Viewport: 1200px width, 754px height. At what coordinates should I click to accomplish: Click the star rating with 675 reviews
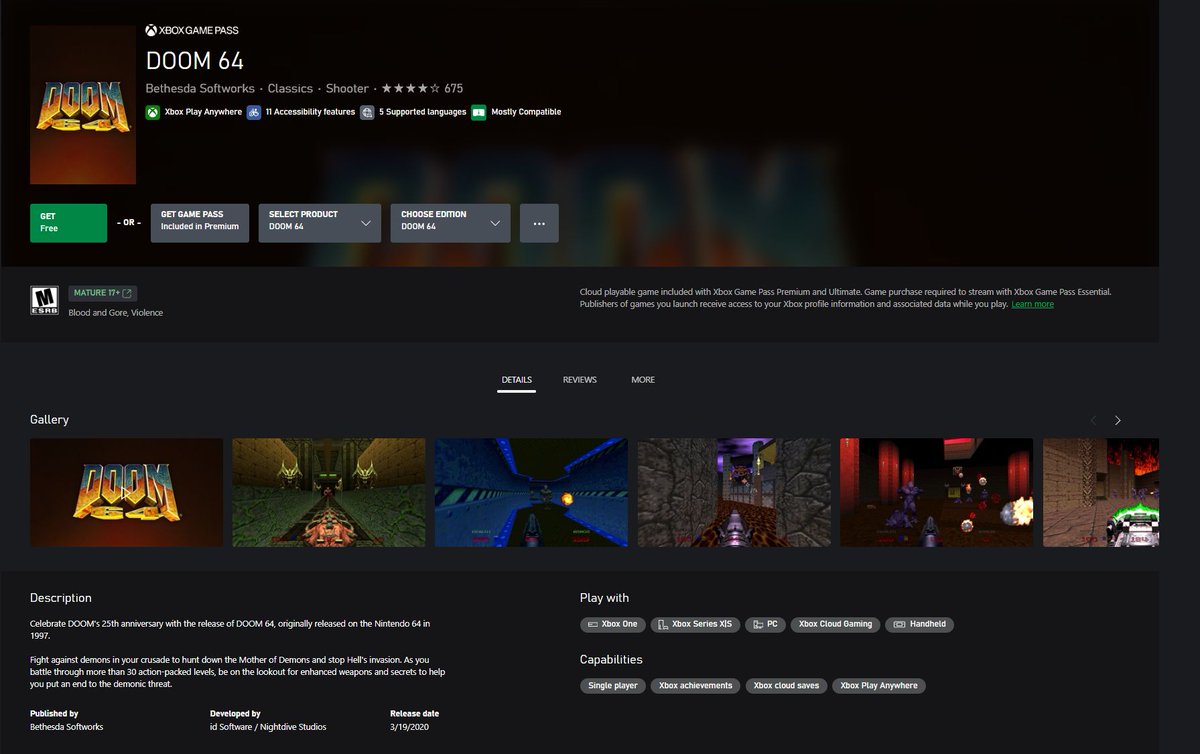422,88
